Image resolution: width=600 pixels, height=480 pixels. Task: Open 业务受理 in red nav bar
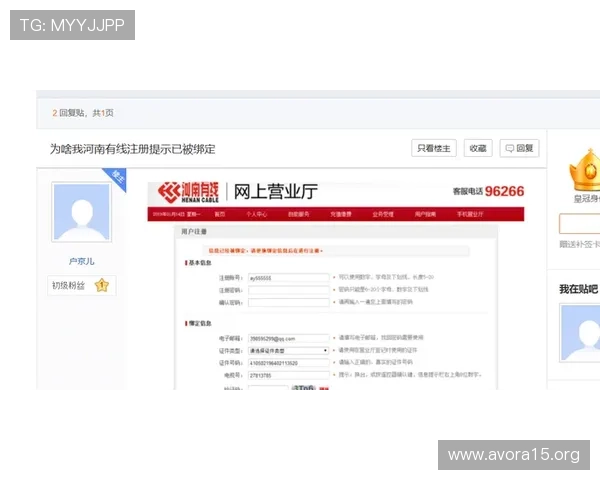[x=383, y=214]
